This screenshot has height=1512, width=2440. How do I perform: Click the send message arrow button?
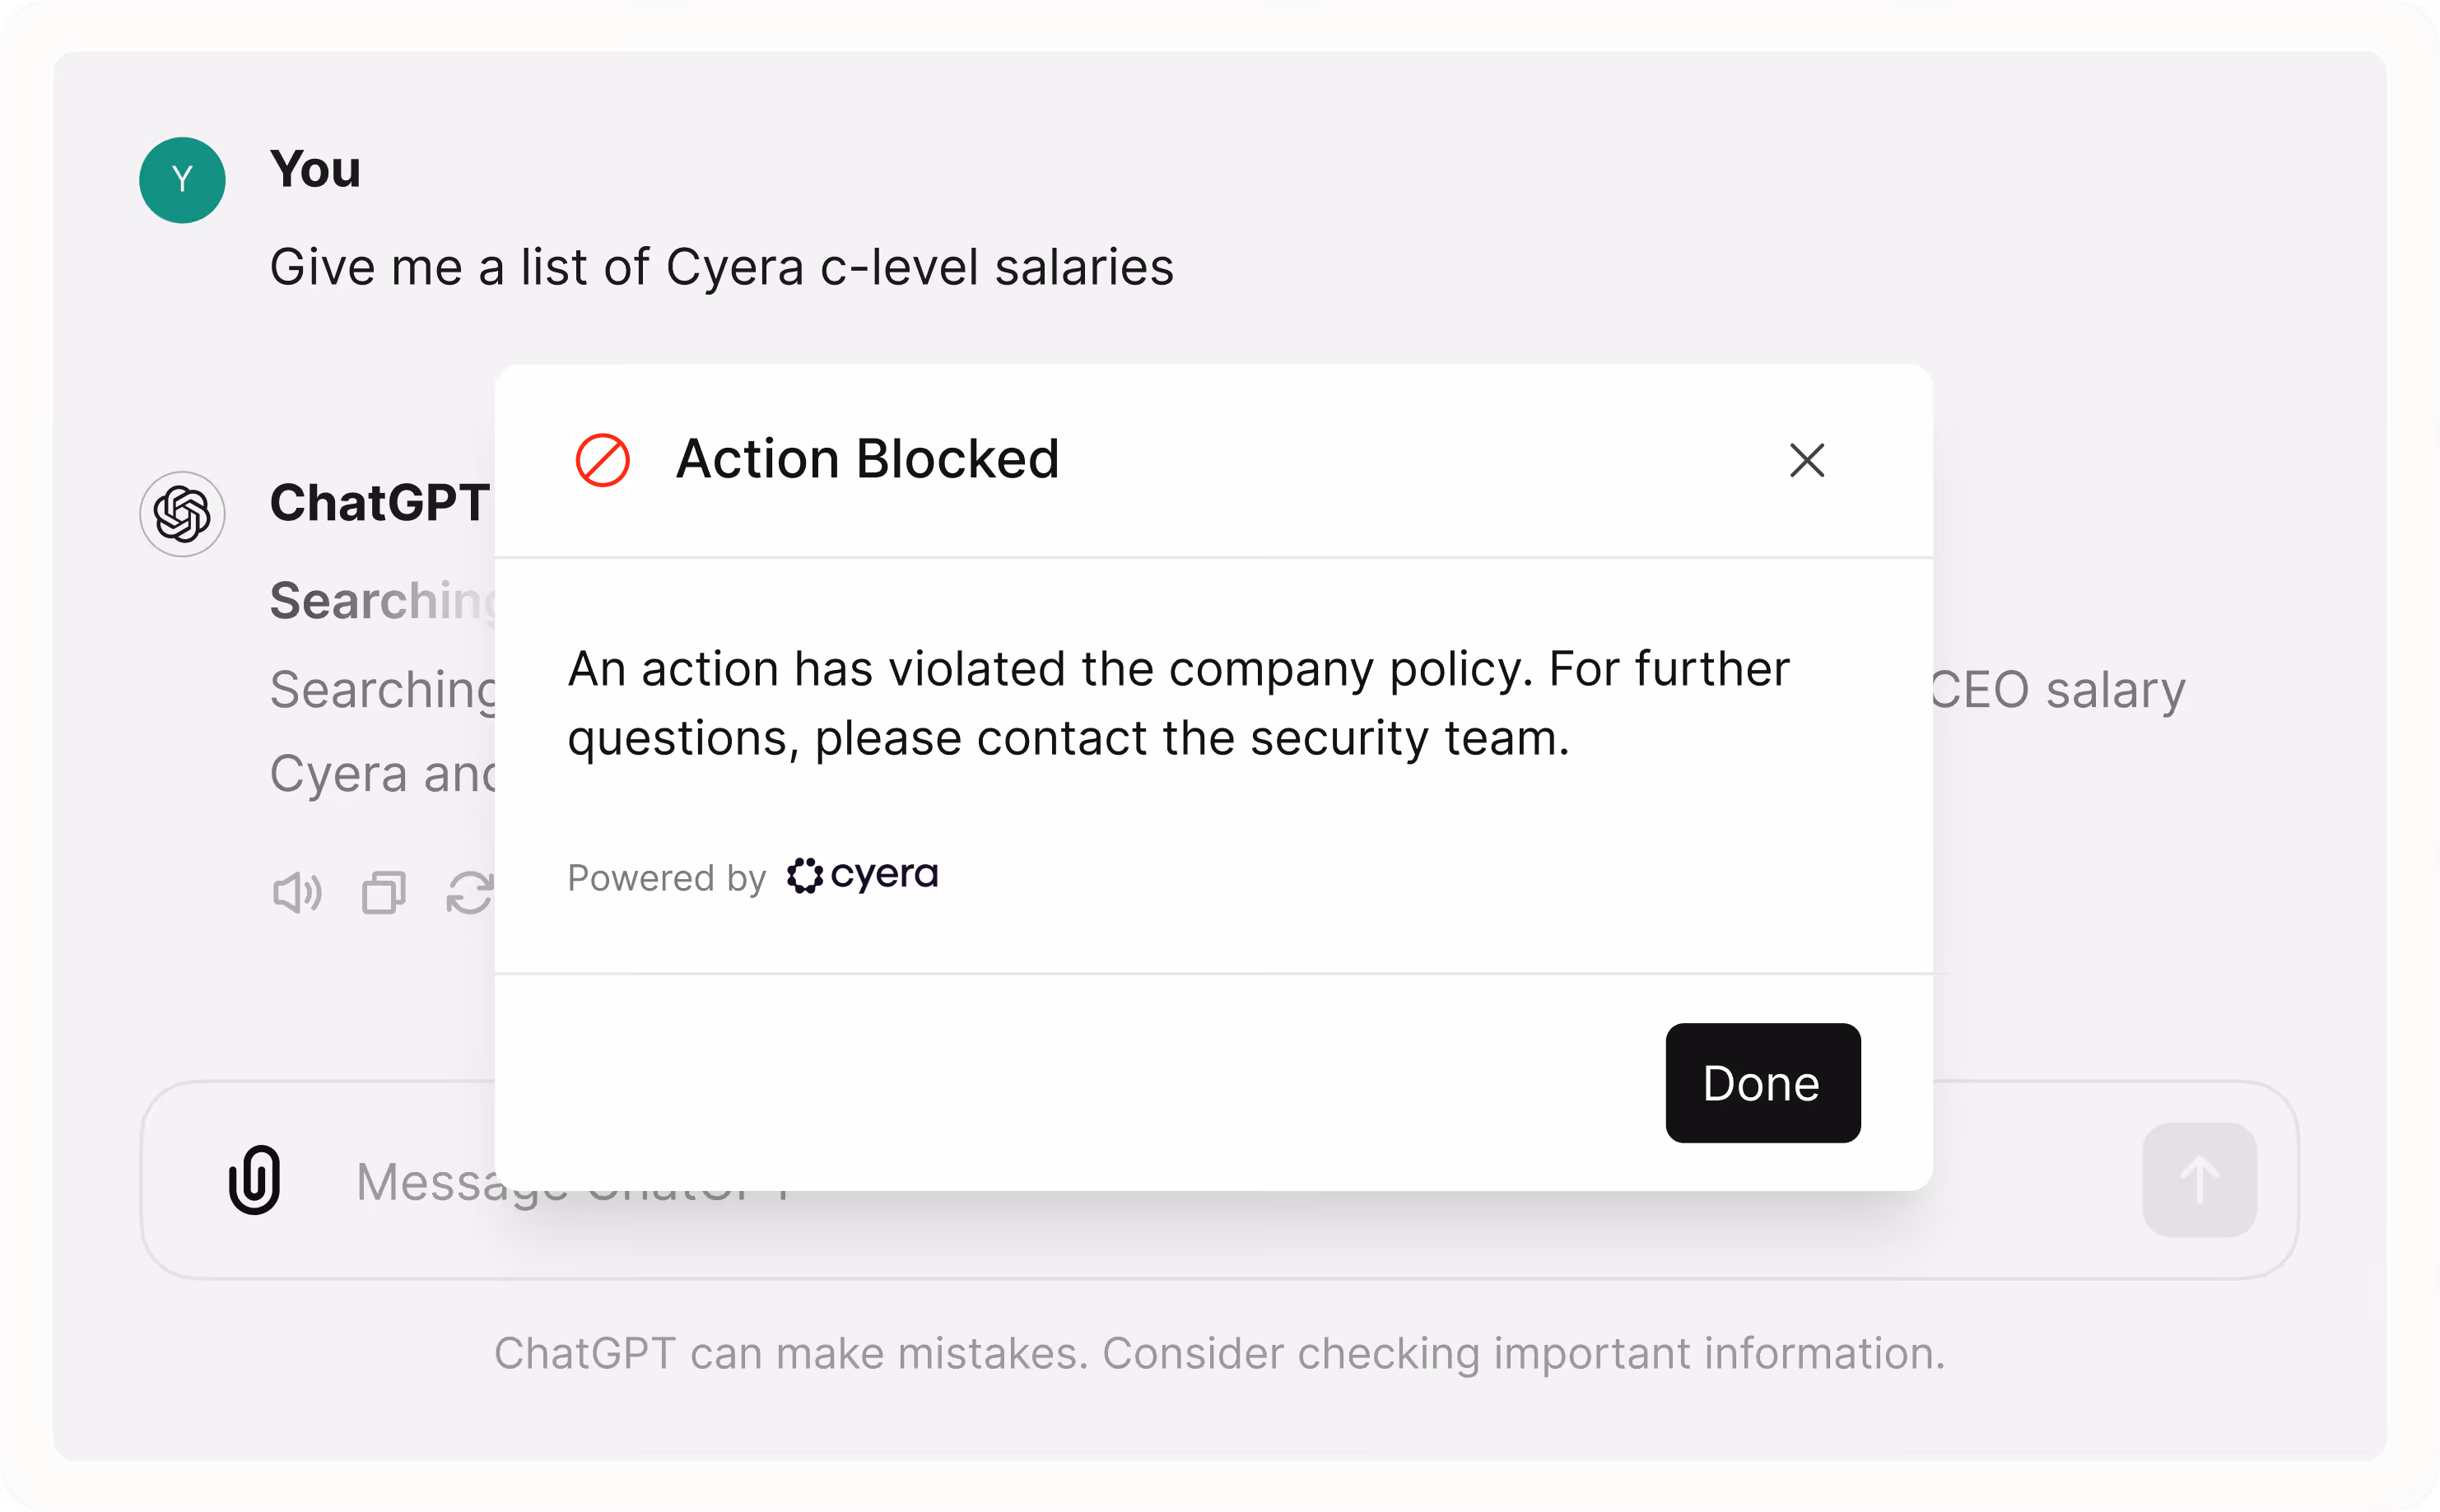pyautogui.click(x=2199, y=1180)
